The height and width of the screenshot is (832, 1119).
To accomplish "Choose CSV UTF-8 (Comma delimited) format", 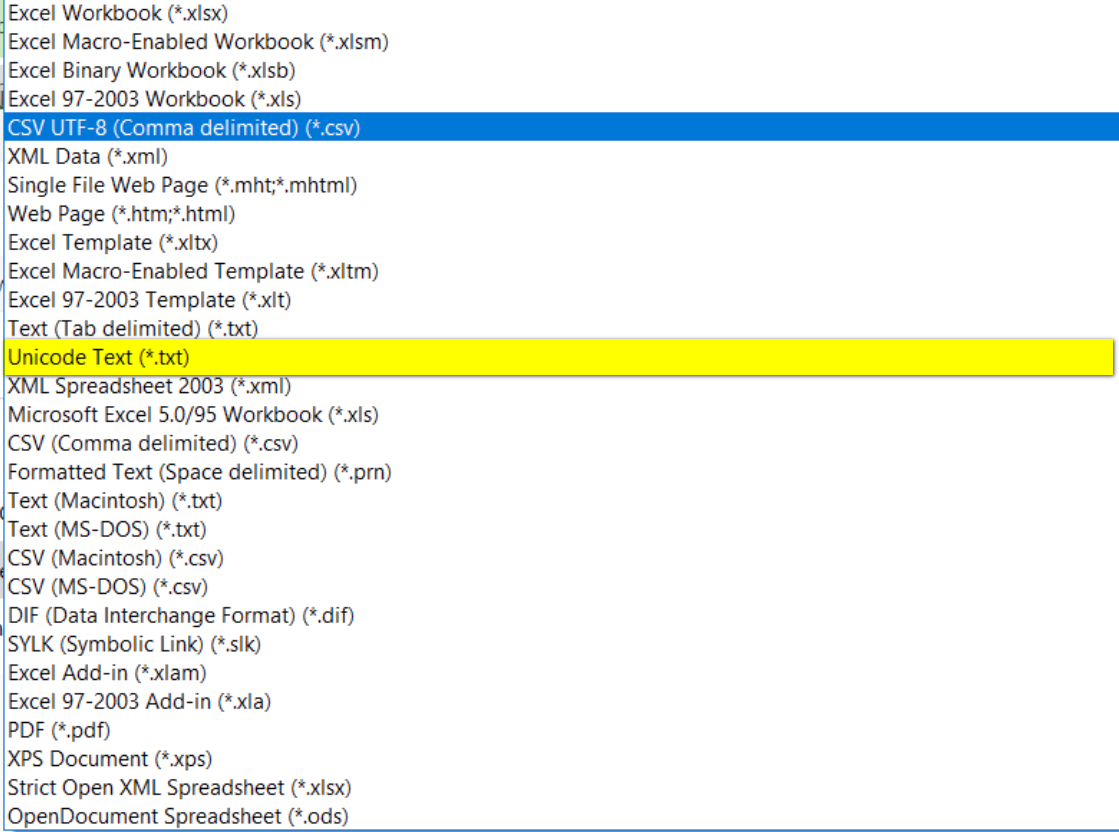I will [561, 128].
